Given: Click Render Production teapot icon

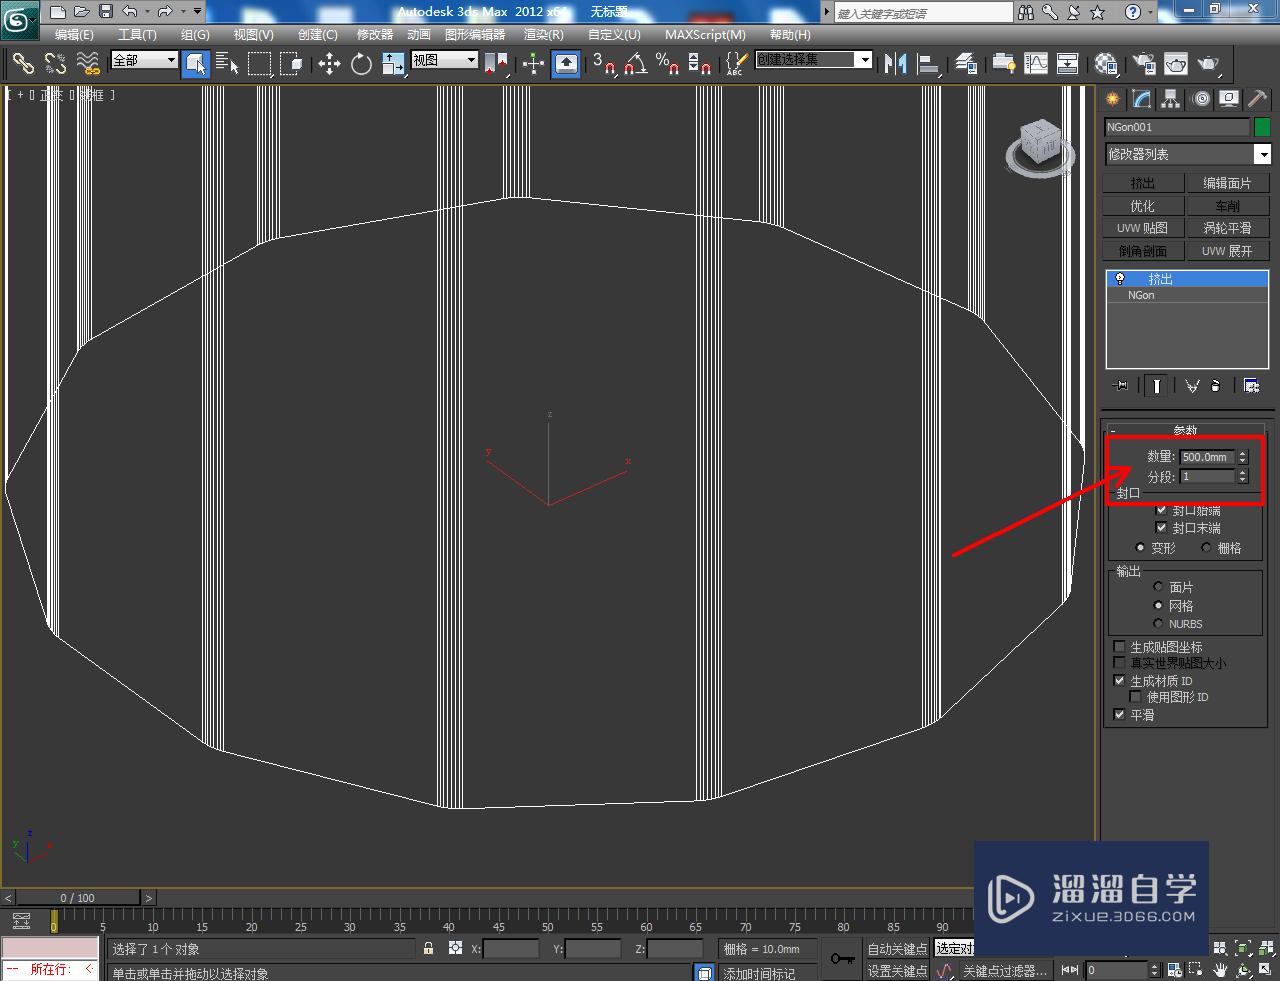Looking at the screenshot, I should coord(1209,64).
